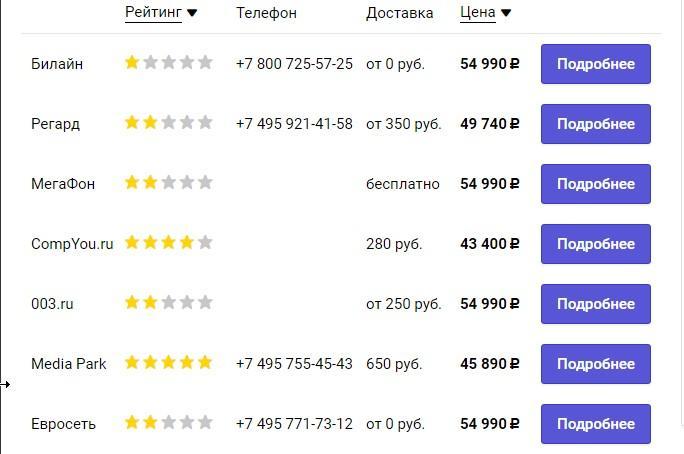This screenshot has height=454, width=684.
Task: Click the arrow next to Цена header
Action: [x=506, y=14]
